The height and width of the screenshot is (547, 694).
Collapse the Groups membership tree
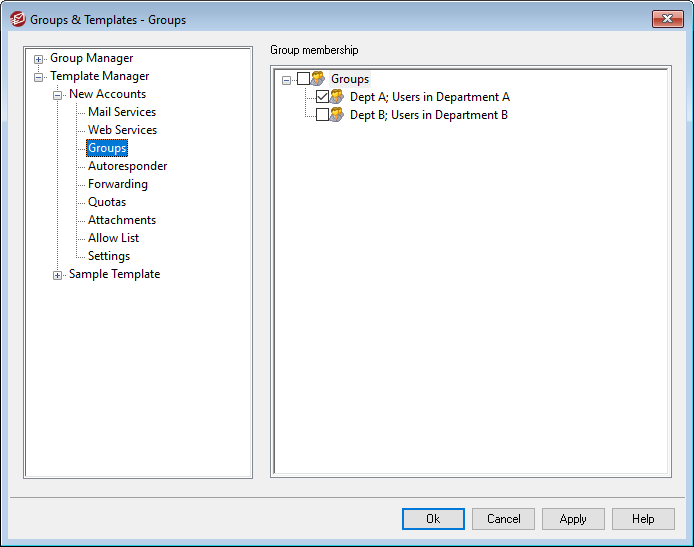(x=287, y=79)
